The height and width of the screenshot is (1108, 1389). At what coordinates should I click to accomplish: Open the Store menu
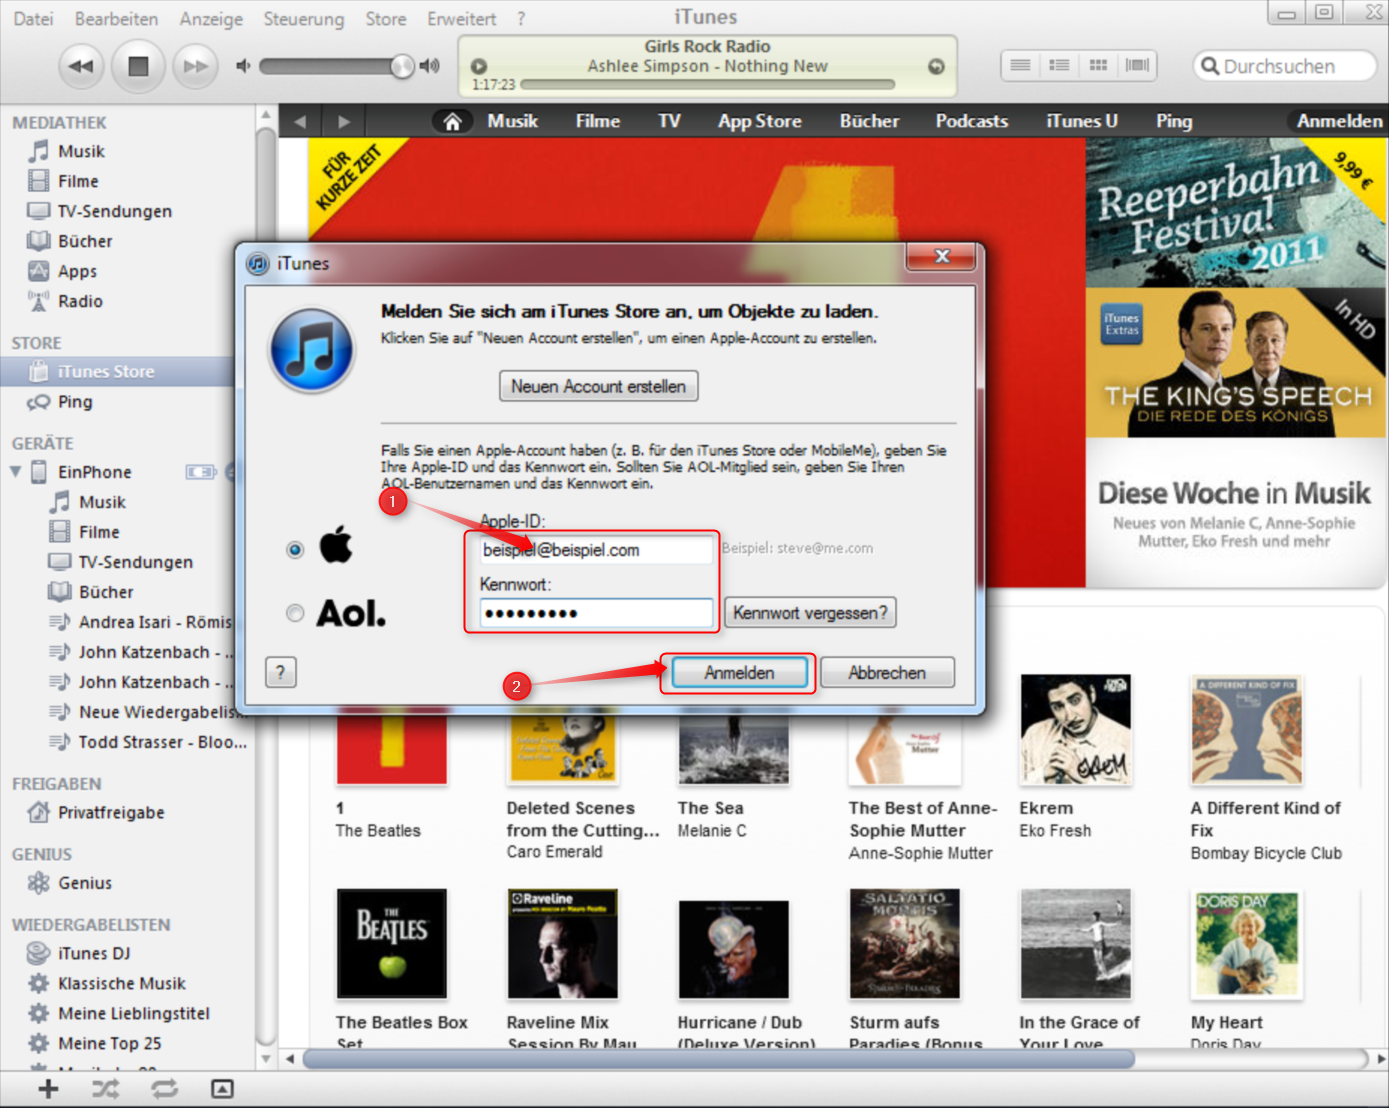tap(385, 18)
